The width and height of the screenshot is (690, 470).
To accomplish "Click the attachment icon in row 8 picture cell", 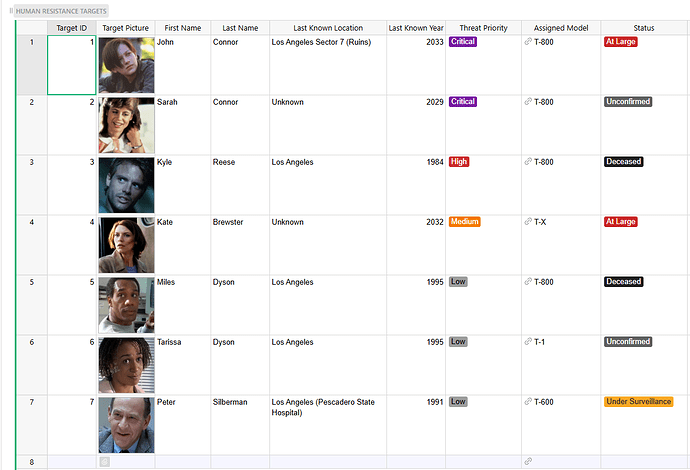I will (x=104, y=462).
